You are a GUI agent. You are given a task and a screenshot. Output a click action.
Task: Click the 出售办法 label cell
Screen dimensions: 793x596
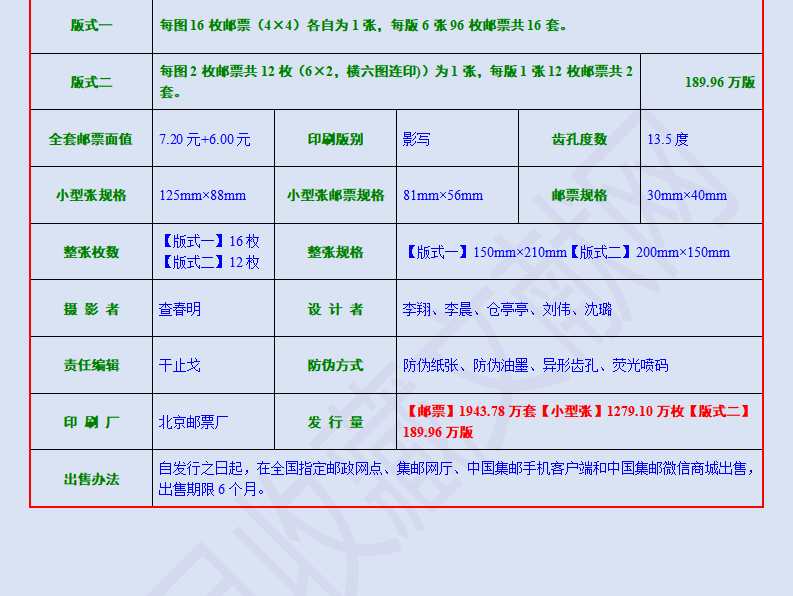tap(91, 480)
